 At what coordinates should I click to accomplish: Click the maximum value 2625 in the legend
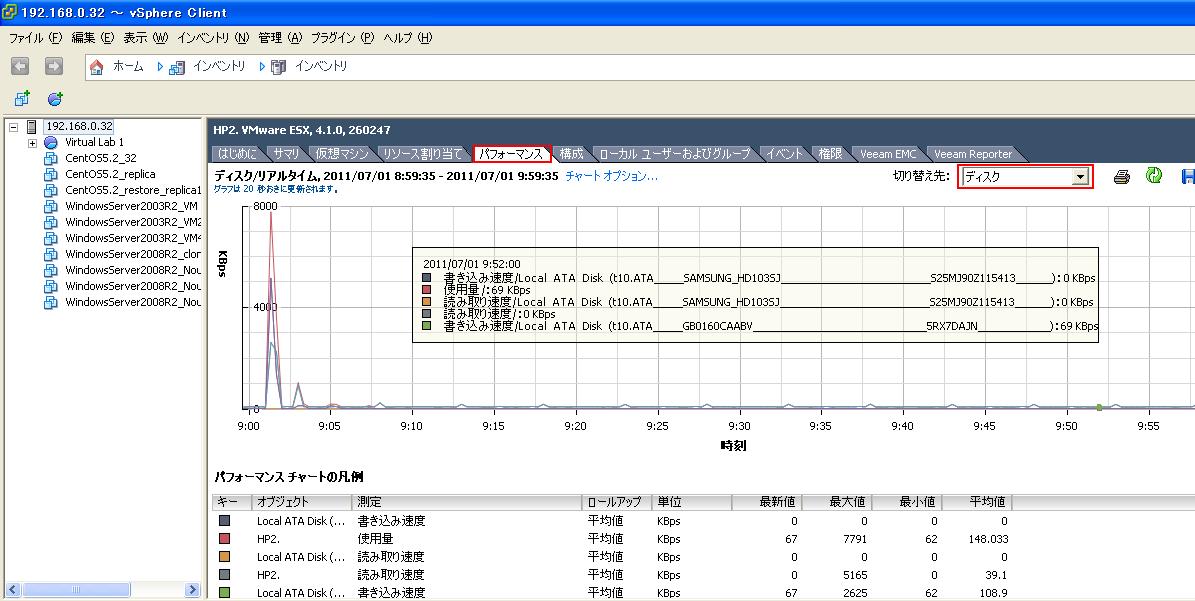pyautogui.click(x=854, y=593)
